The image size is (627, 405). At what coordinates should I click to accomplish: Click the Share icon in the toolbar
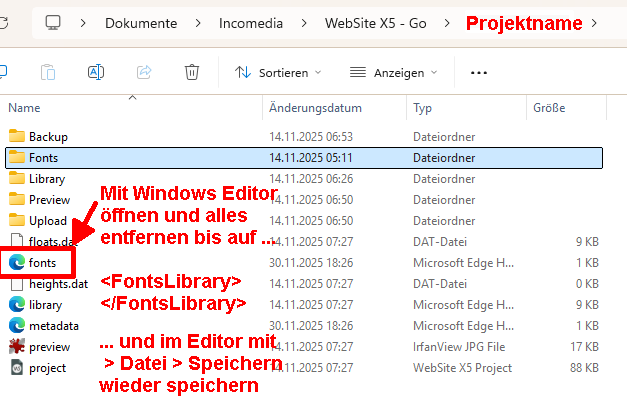point(144,72)
